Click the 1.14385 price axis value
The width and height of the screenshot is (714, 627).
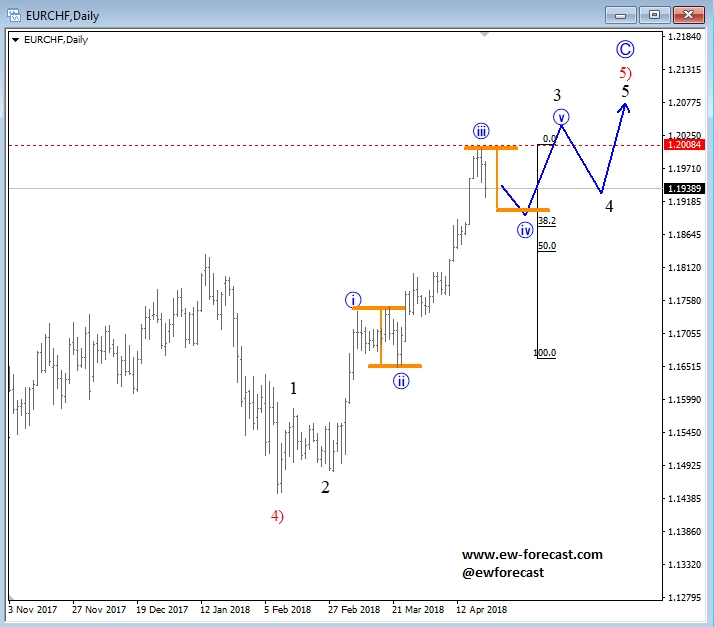pyautogui.click(x=684, y=499)
